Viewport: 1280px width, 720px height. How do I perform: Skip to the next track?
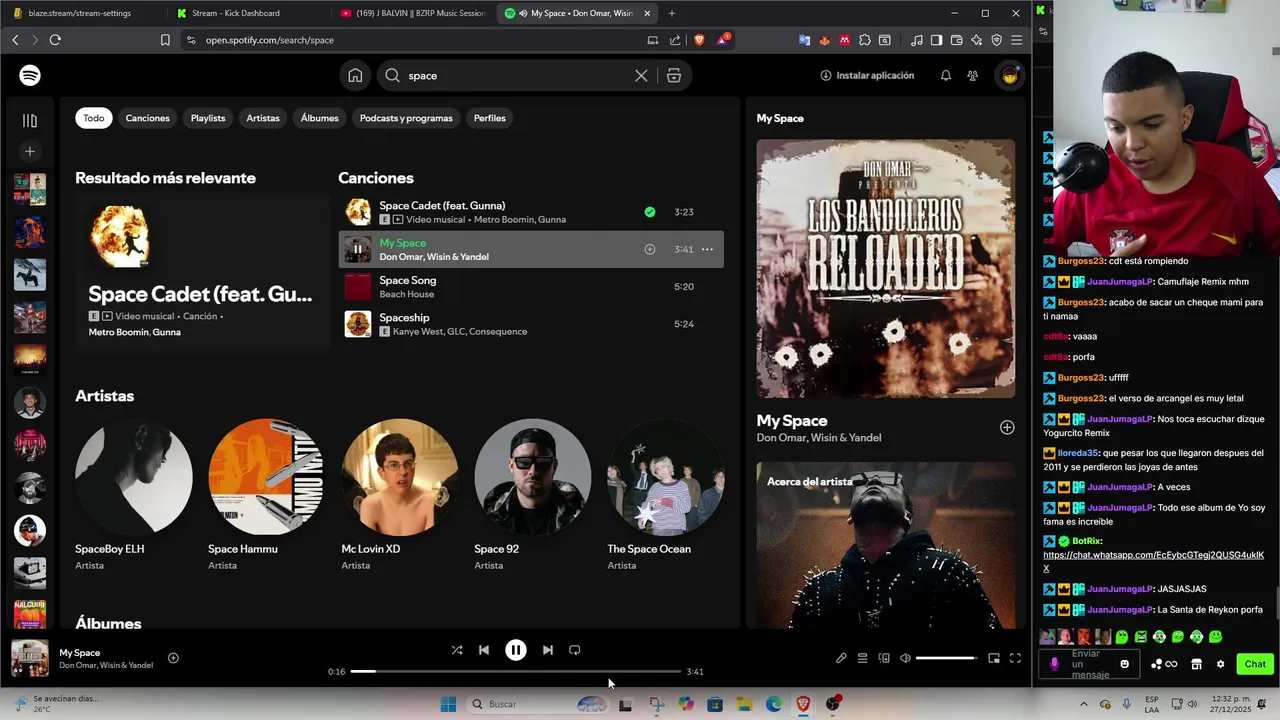click(x=548, y=650)
